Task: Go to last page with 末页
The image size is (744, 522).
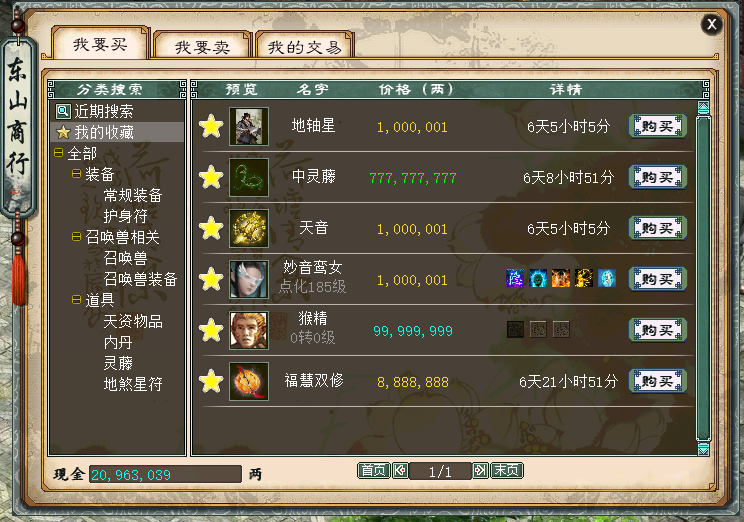Action: pyautogui.click(x=507, y=470)
